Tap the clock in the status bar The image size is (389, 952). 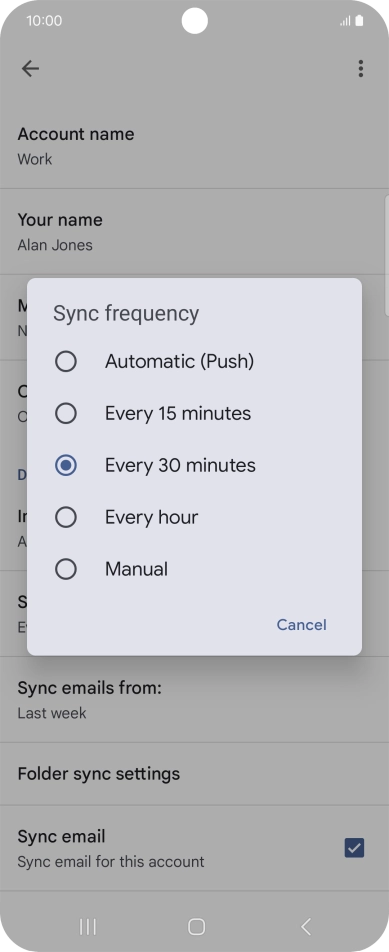(x=44, y=21)
